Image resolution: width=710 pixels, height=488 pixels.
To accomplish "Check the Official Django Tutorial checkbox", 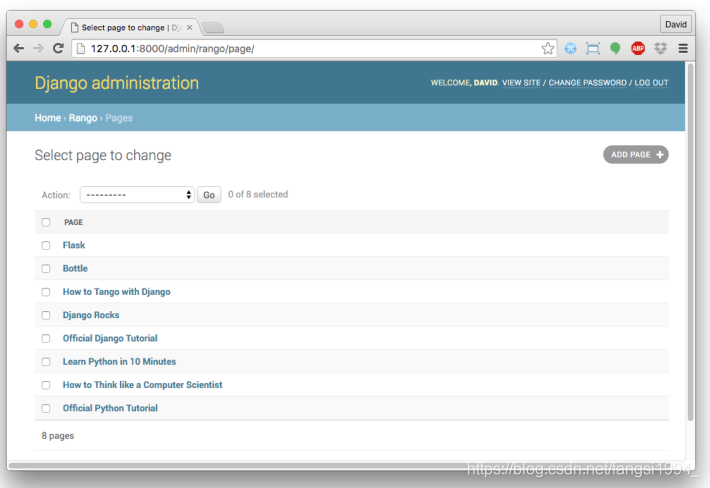I will pos(46,339).
